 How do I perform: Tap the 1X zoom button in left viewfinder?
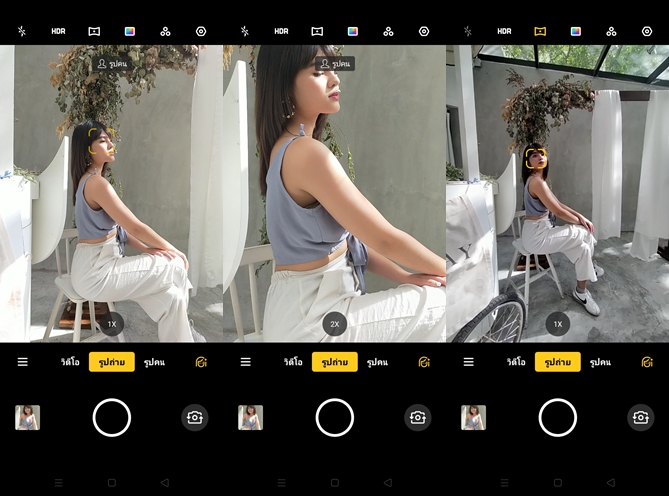pos(112,324)
